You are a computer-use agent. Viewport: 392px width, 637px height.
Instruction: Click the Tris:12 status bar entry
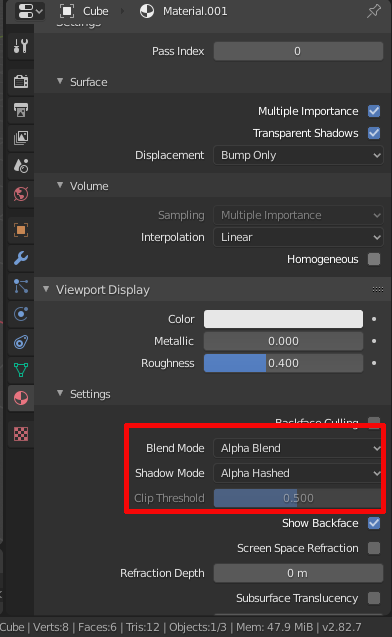click(143, 627)
